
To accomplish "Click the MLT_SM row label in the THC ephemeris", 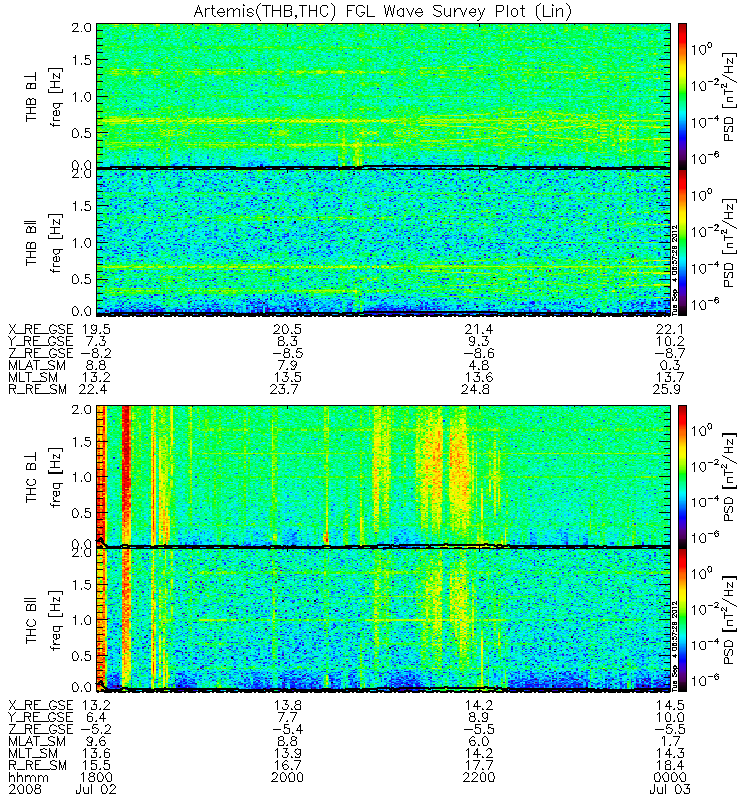I will [33, 754].
